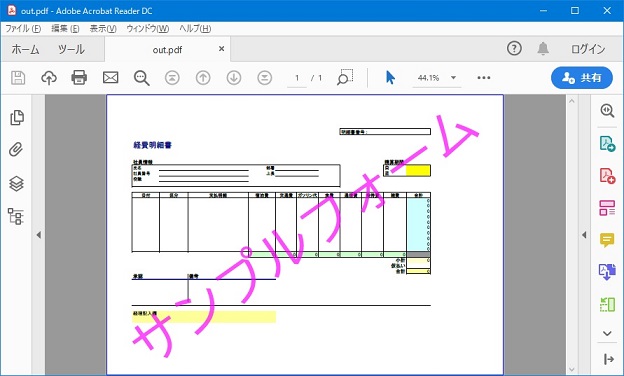The height and width of the screenshot is (376, 624).
Task: Close the out.pdf tab
Action: tap(222, 49)
